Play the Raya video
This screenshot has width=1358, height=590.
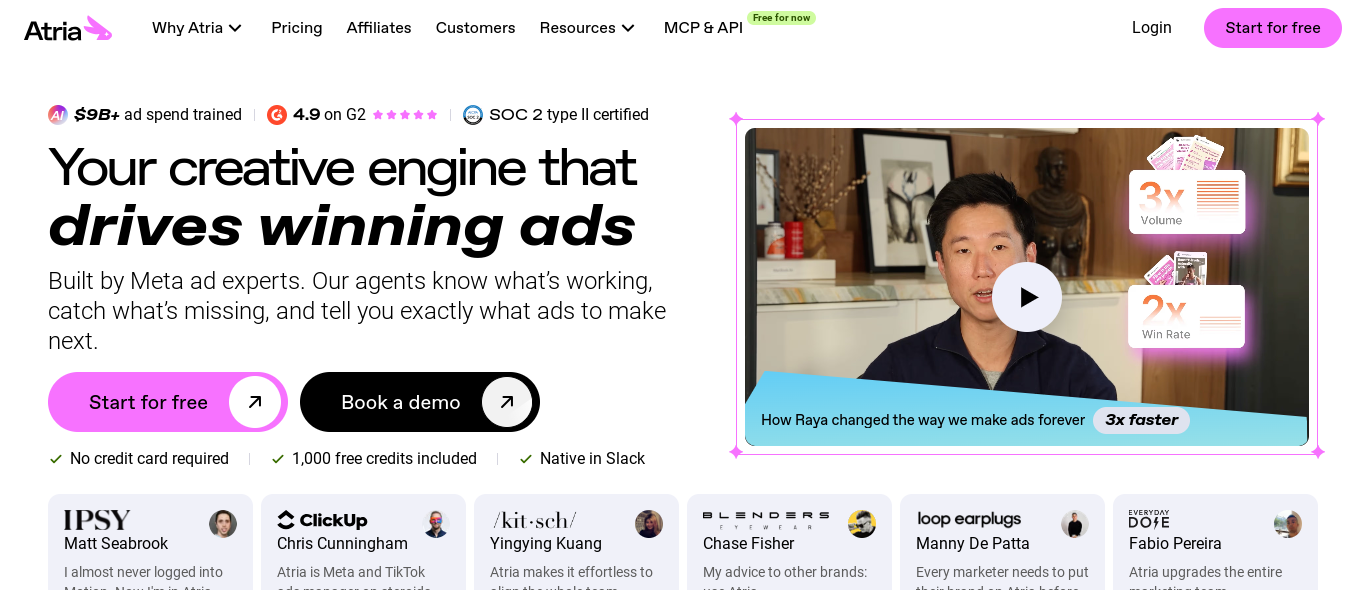1027,297
